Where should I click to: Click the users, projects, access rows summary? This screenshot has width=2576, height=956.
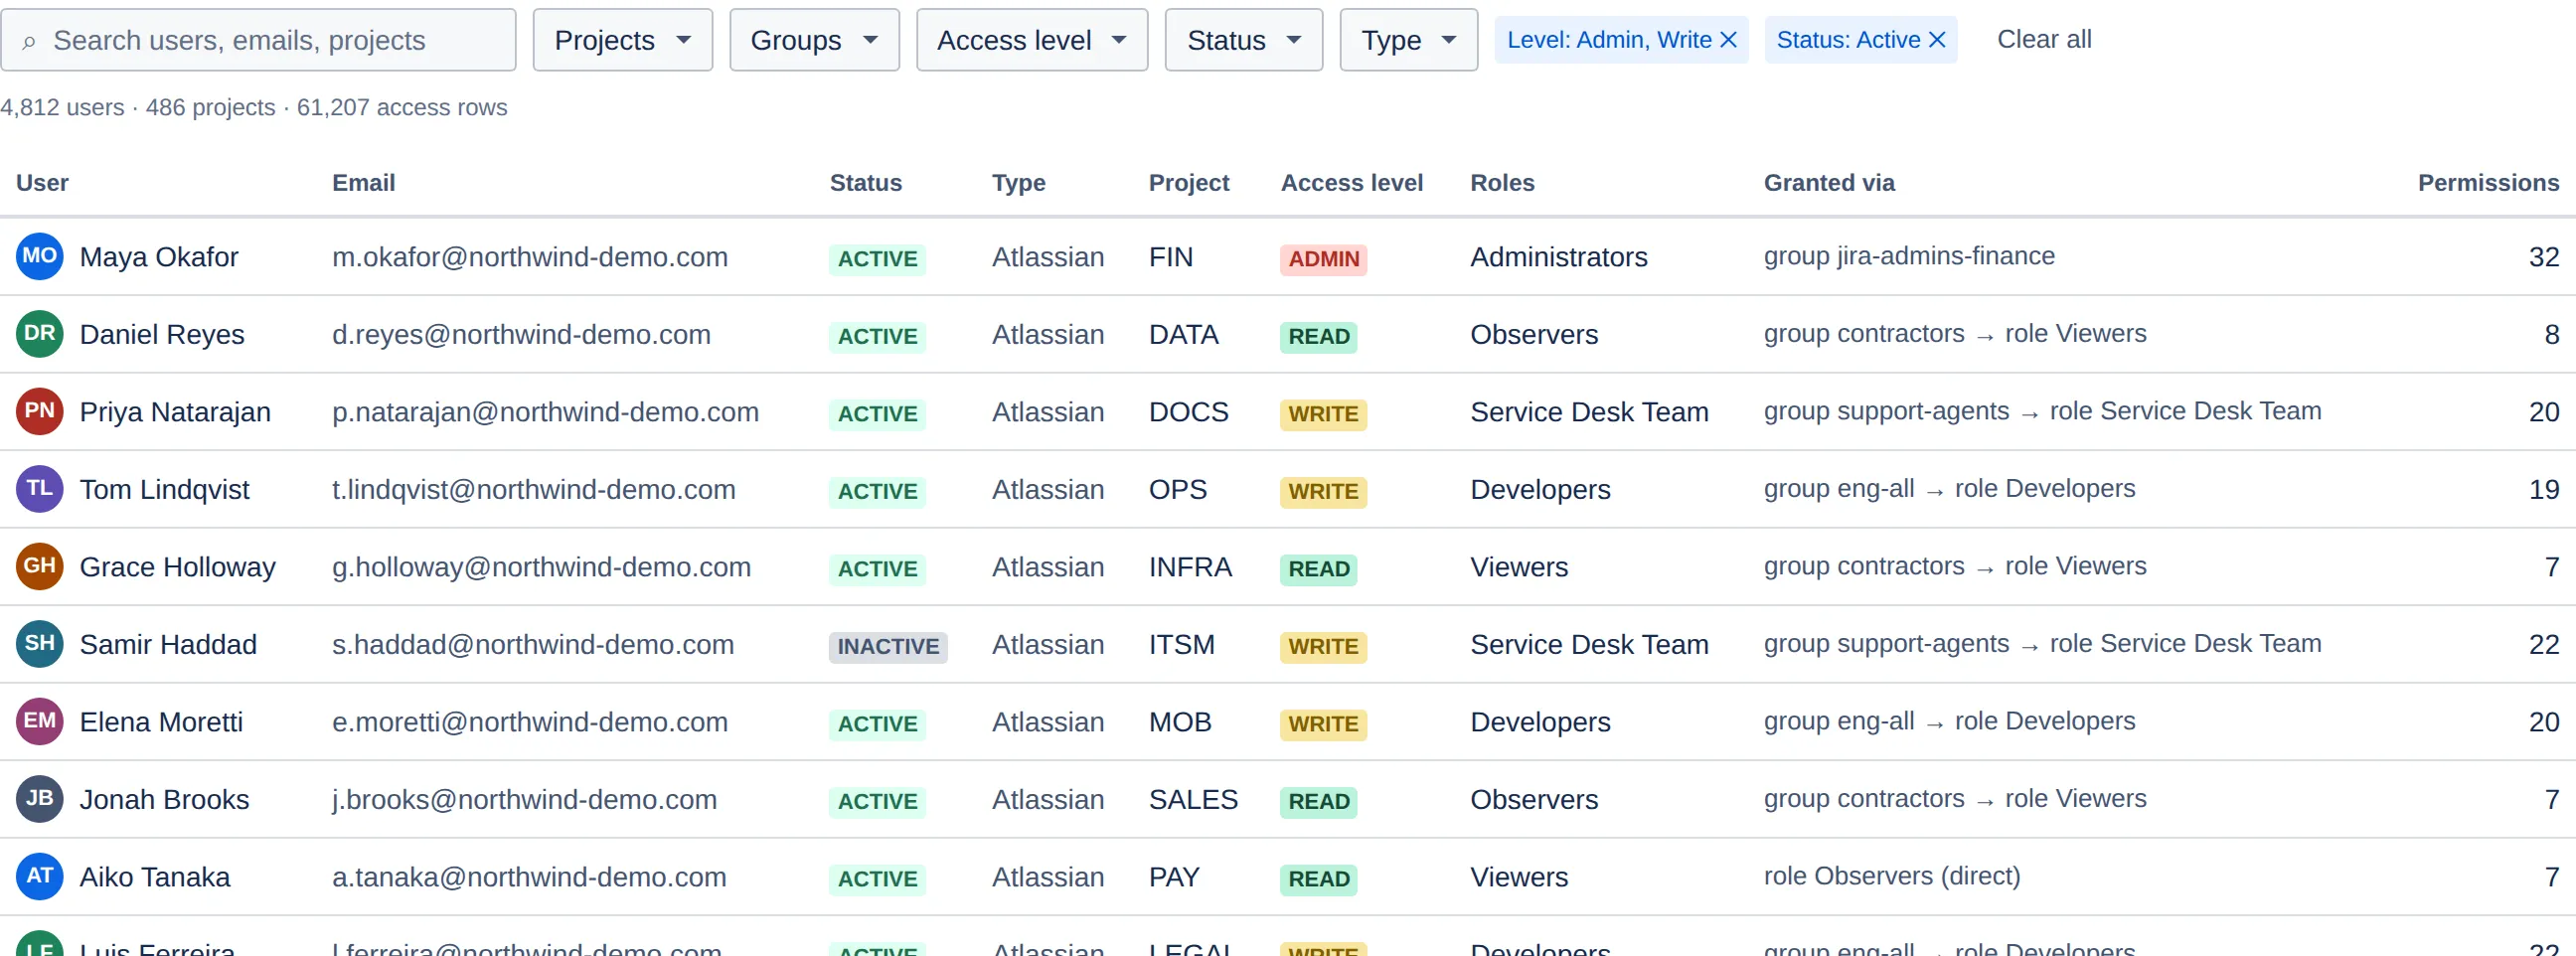point(254,107)
